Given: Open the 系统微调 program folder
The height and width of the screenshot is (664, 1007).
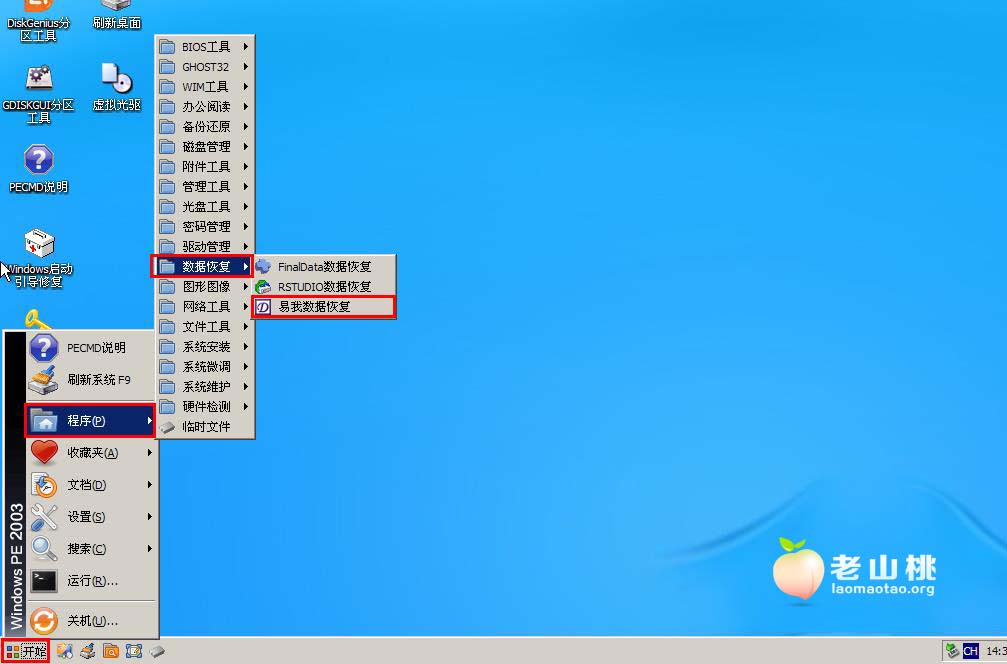Looking at the screenshot, I should [205, 366].
